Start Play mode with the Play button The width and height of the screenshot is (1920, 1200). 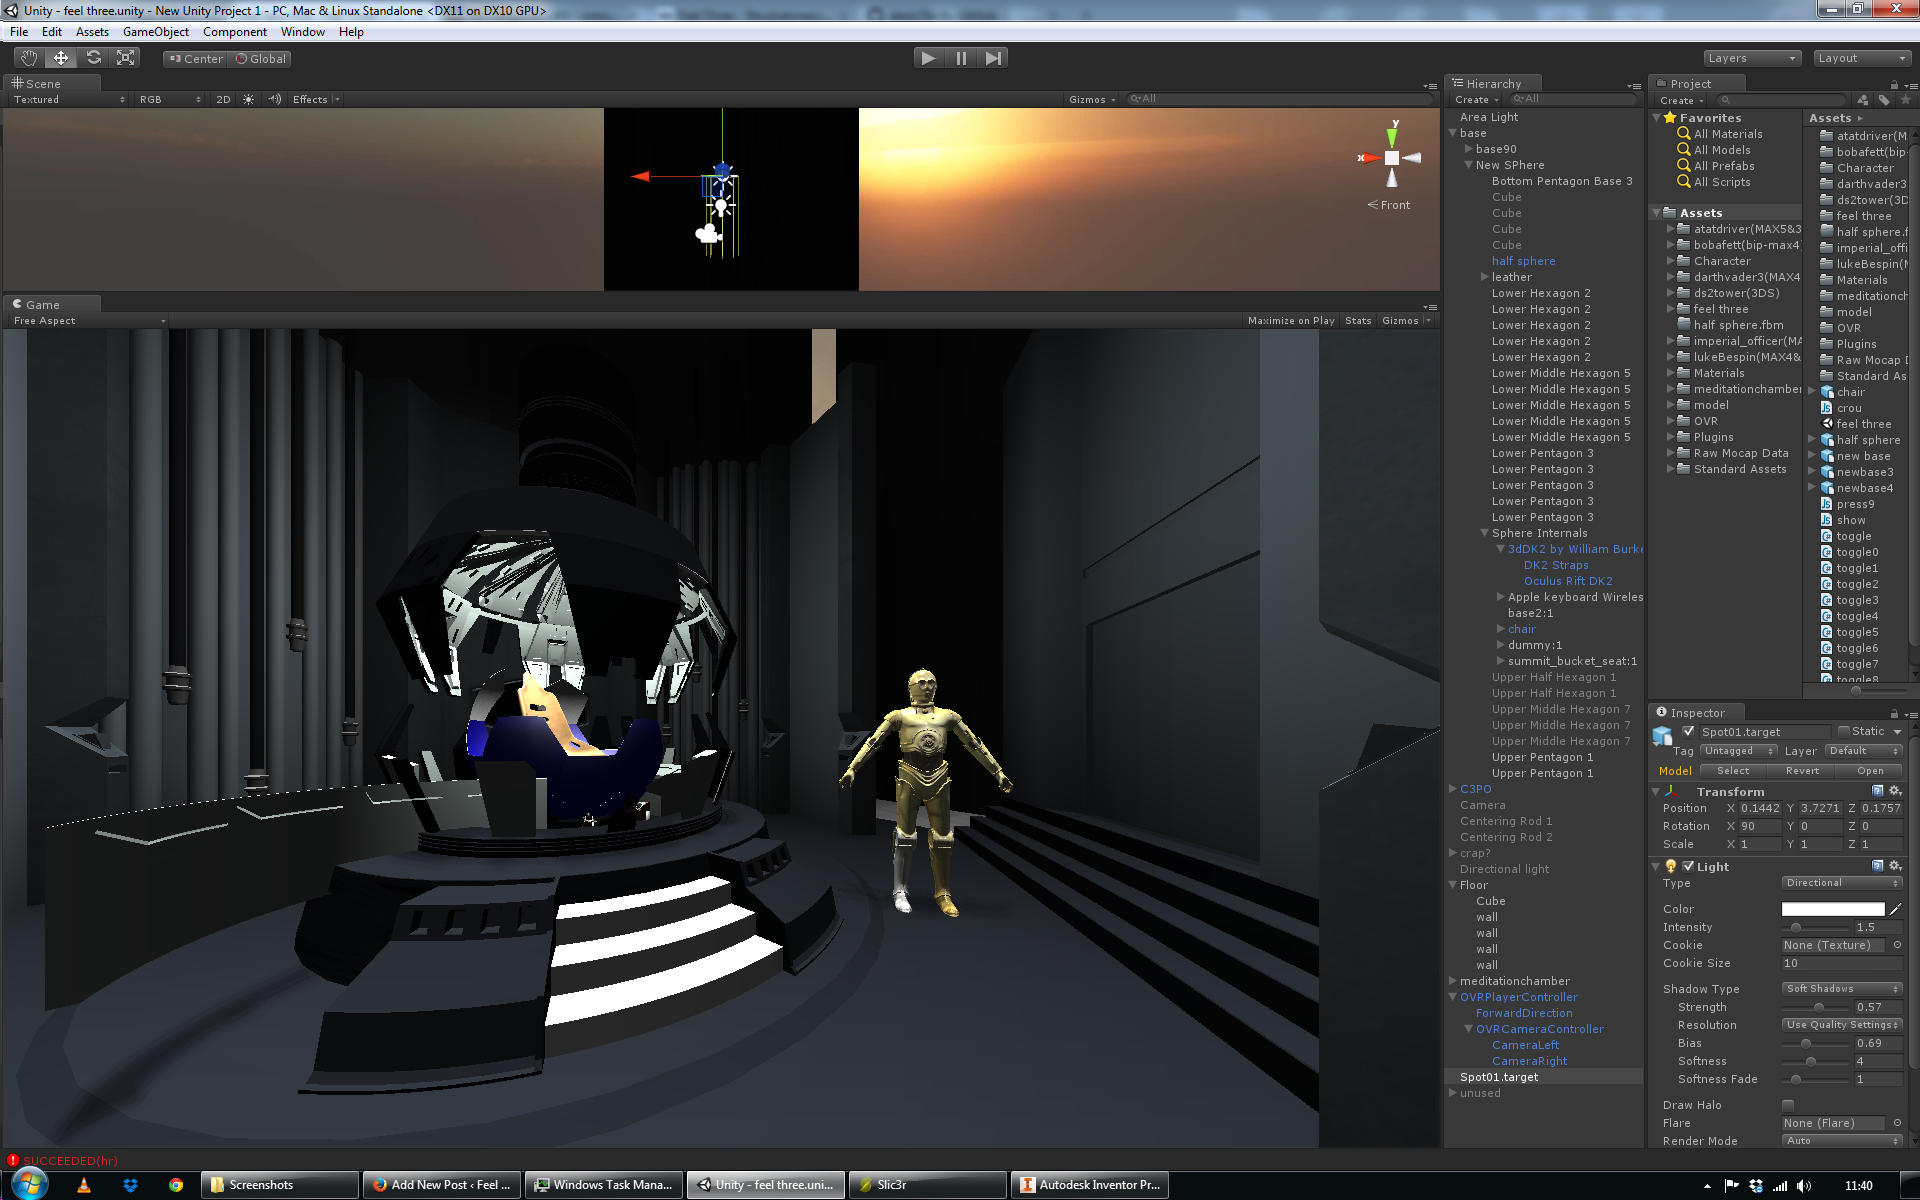coord(929,58)
